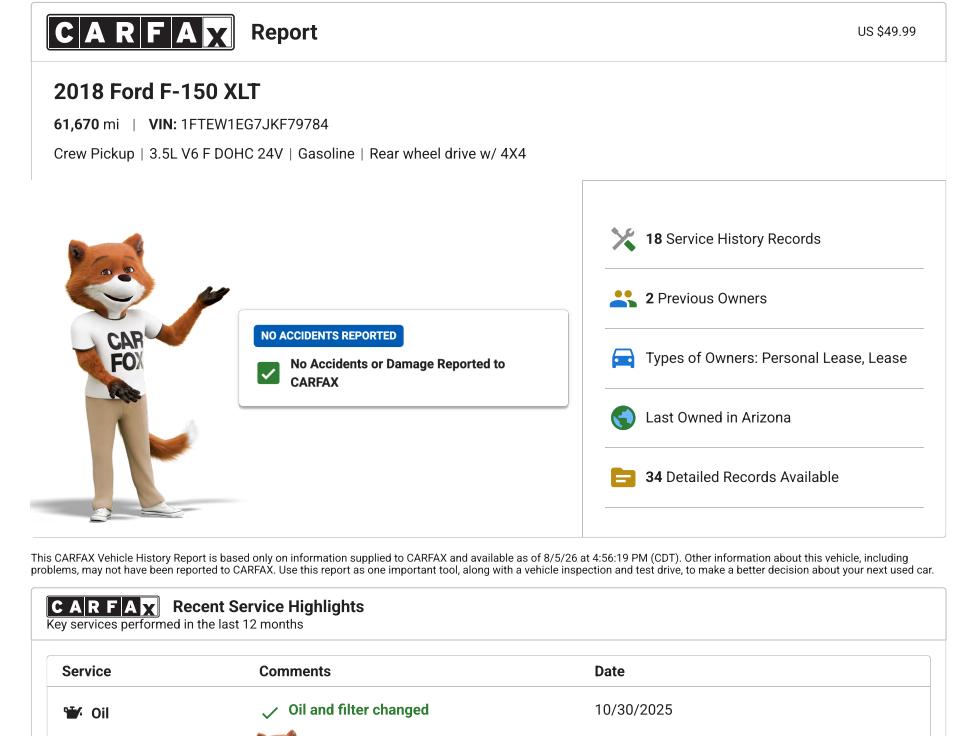Click the Date column header
The image size is (954, 736).
click(610, 671)
